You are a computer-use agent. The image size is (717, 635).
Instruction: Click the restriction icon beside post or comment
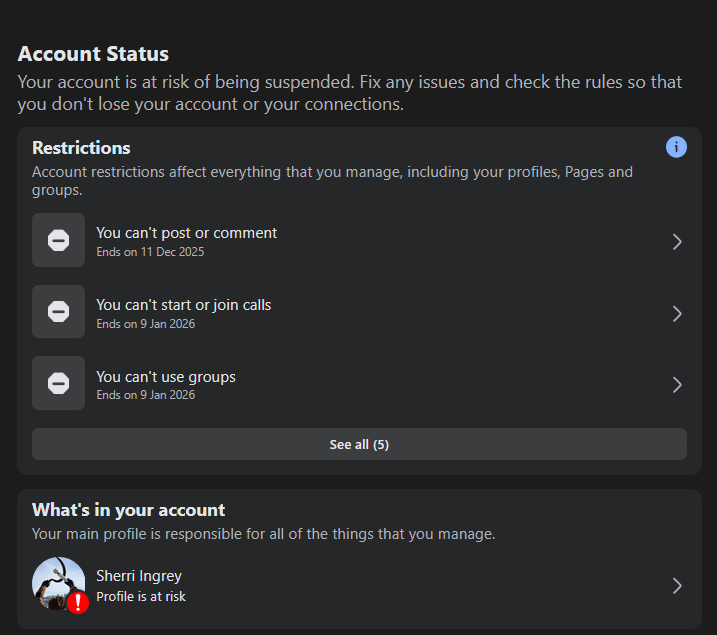pos(58,241)
